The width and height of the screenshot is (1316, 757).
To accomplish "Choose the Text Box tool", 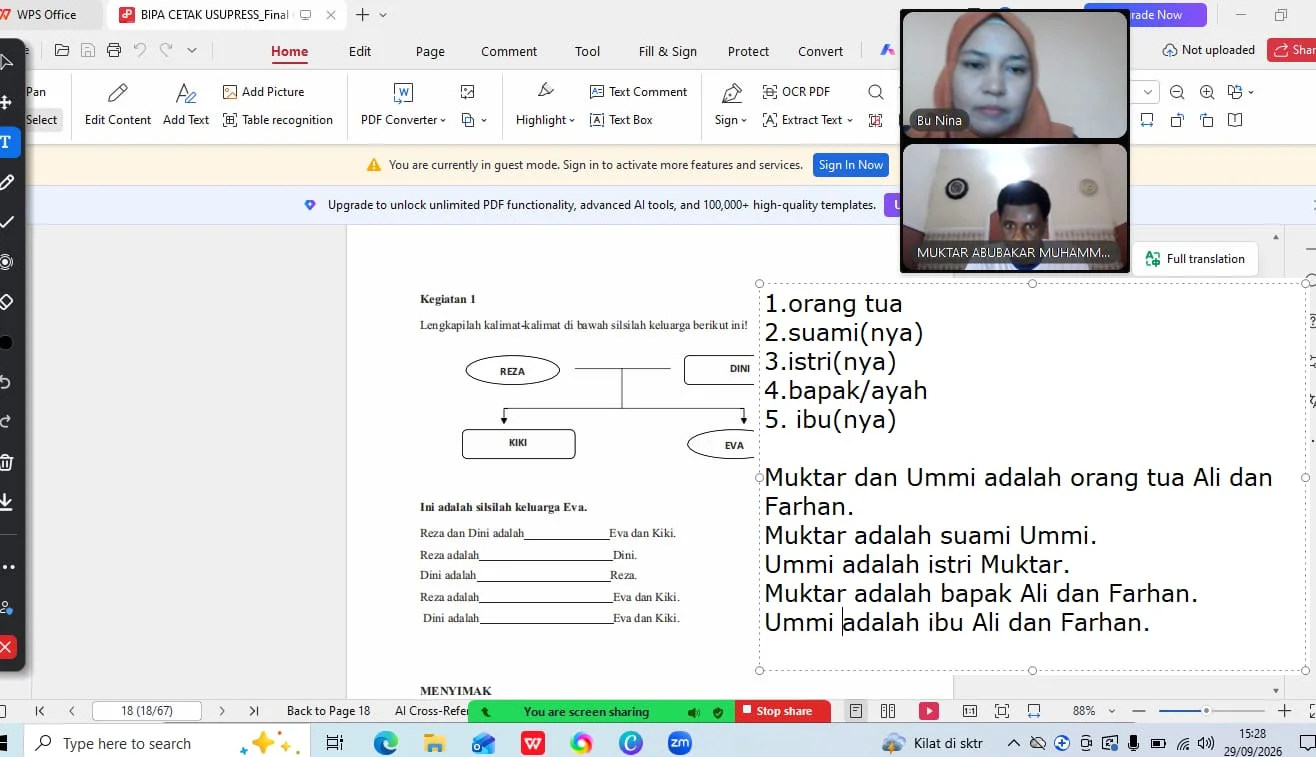I will point(620,120).
